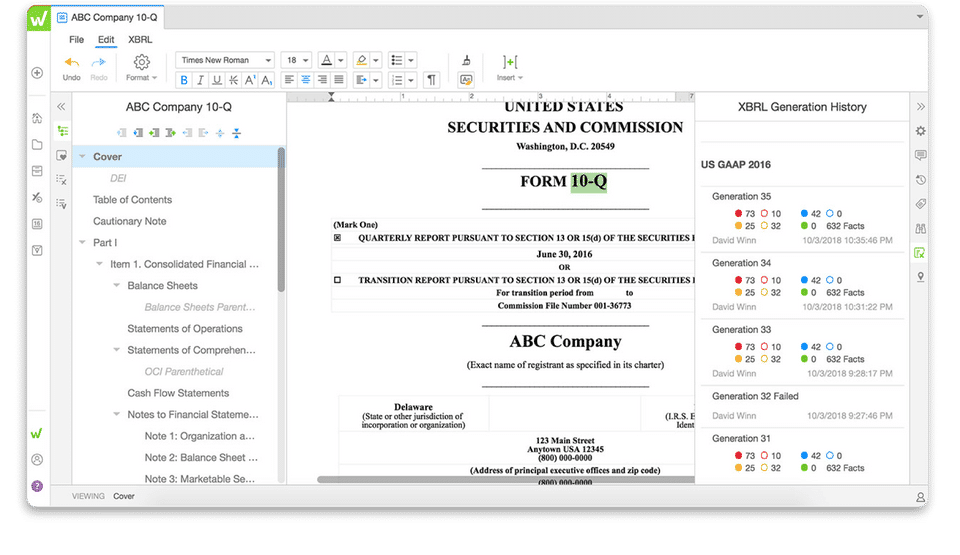
Task: Align text right
Action: tap(322, 80)
